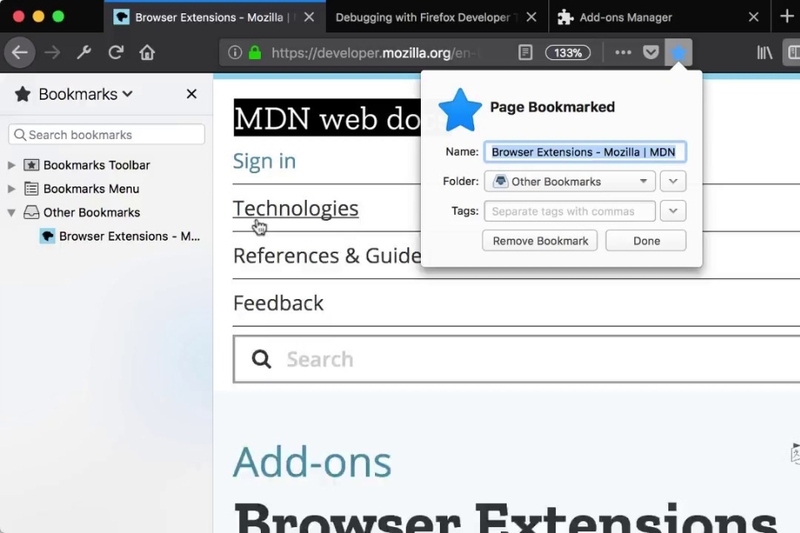The width and height of the screenshot is (800, 533).
Task: Click the URL address bar text
Action: coord(376,53)
